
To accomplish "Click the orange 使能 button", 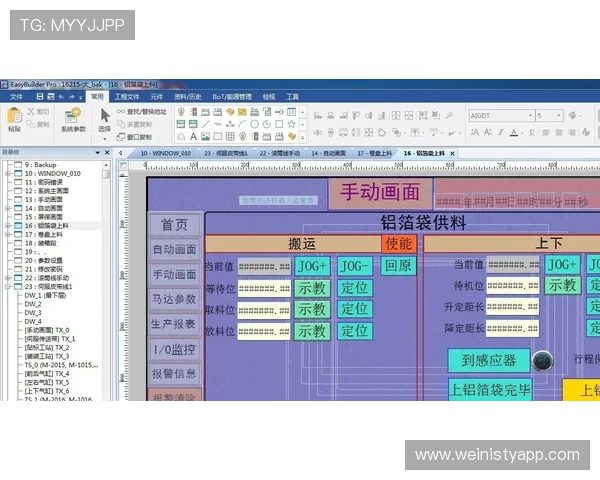I will point(399,244).
